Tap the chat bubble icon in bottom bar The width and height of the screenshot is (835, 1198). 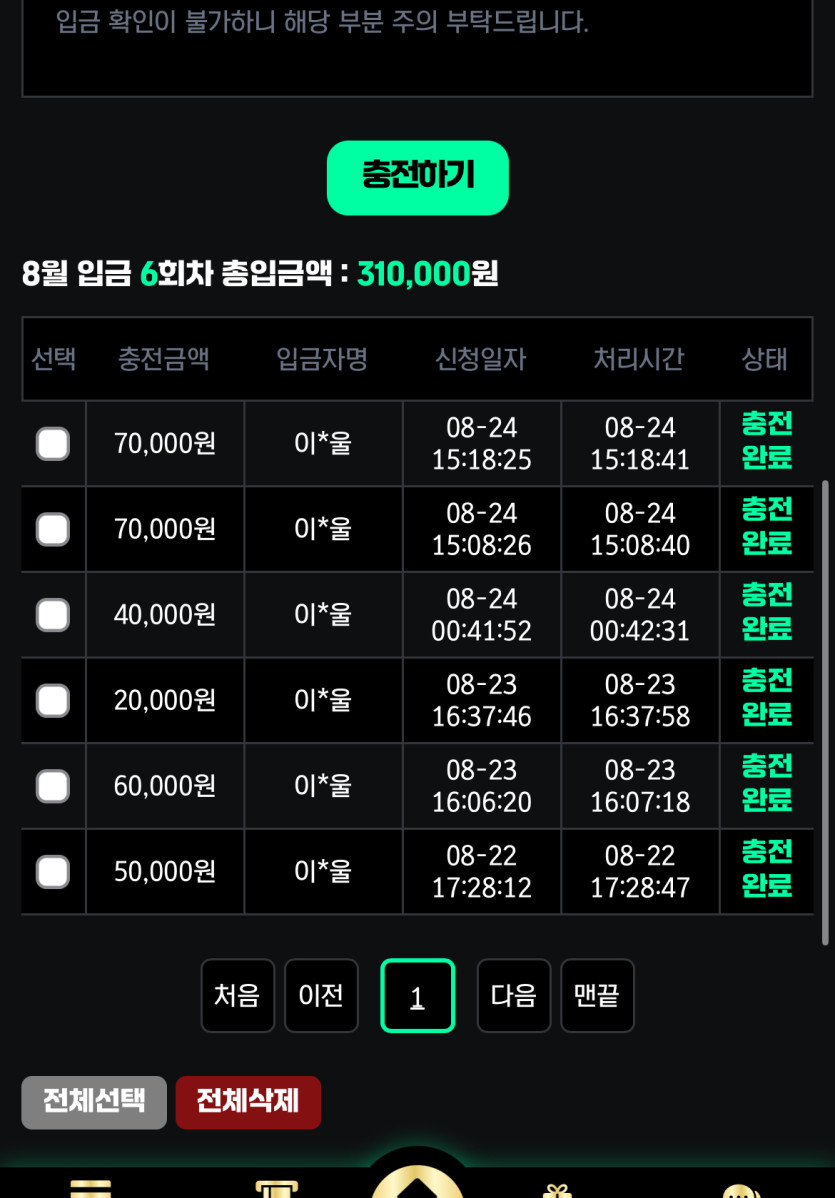click(740, 1190)
